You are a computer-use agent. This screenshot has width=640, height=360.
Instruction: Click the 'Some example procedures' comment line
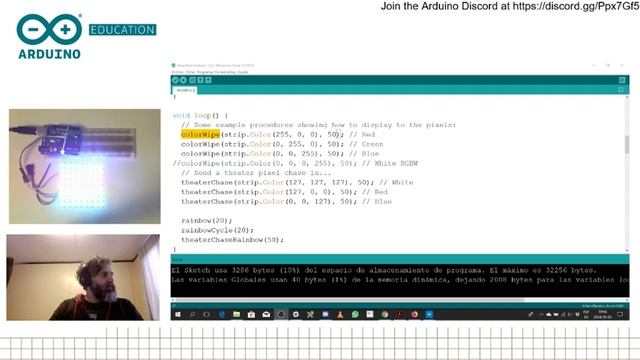318,125
